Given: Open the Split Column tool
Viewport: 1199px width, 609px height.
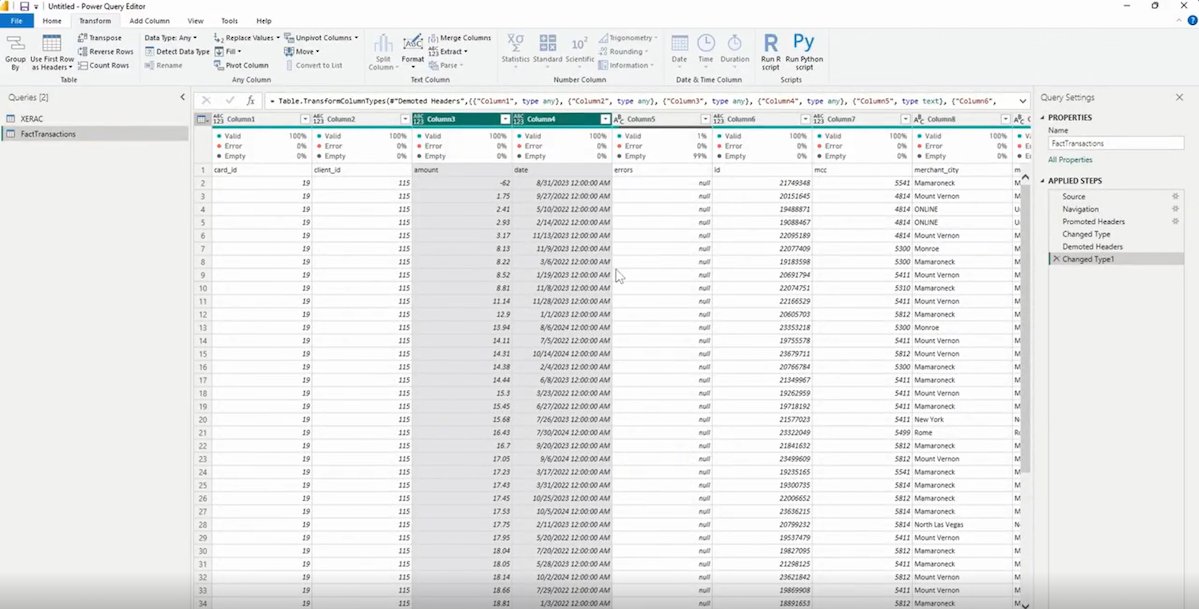Looking at the screenshot, I should tap(383, 52).
